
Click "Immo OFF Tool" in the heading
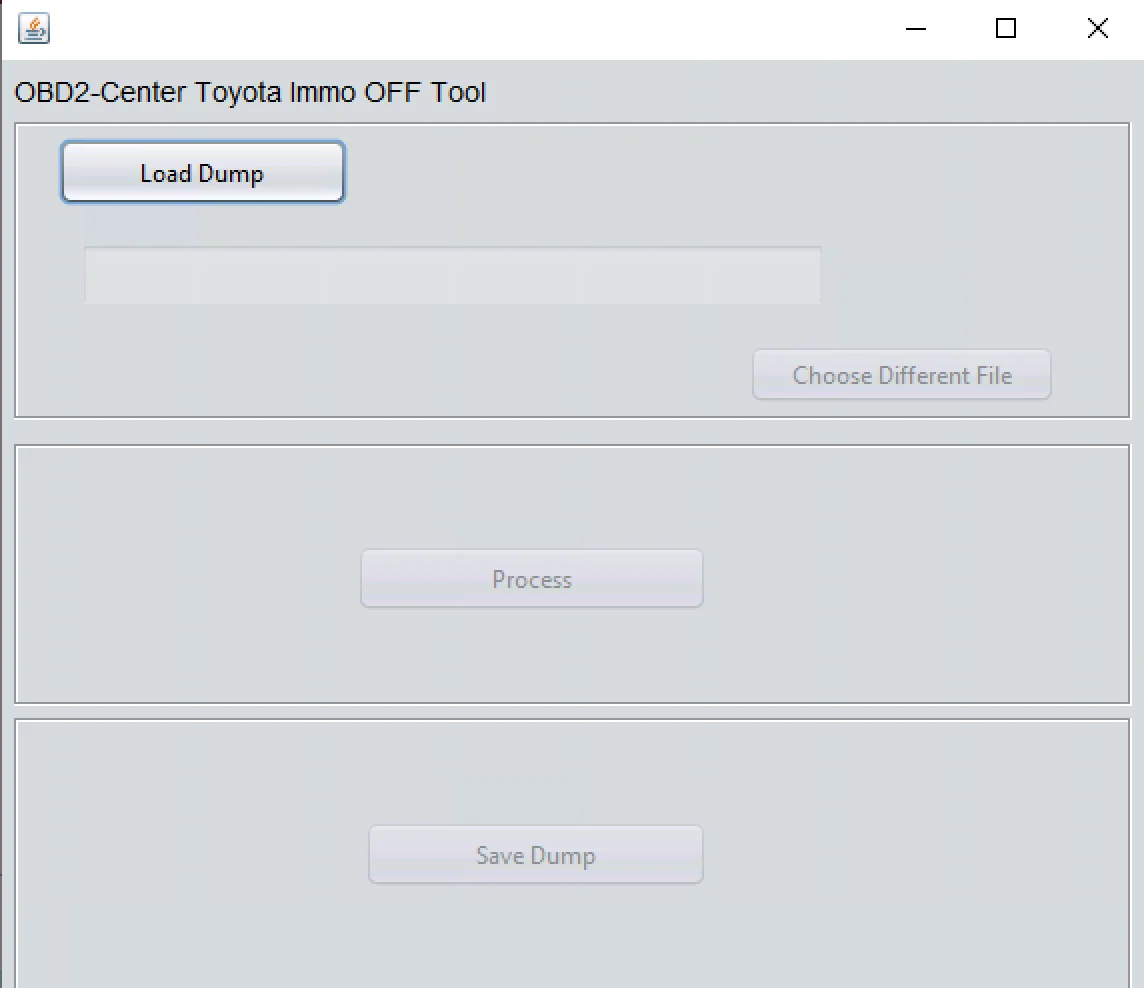(387, 93)
